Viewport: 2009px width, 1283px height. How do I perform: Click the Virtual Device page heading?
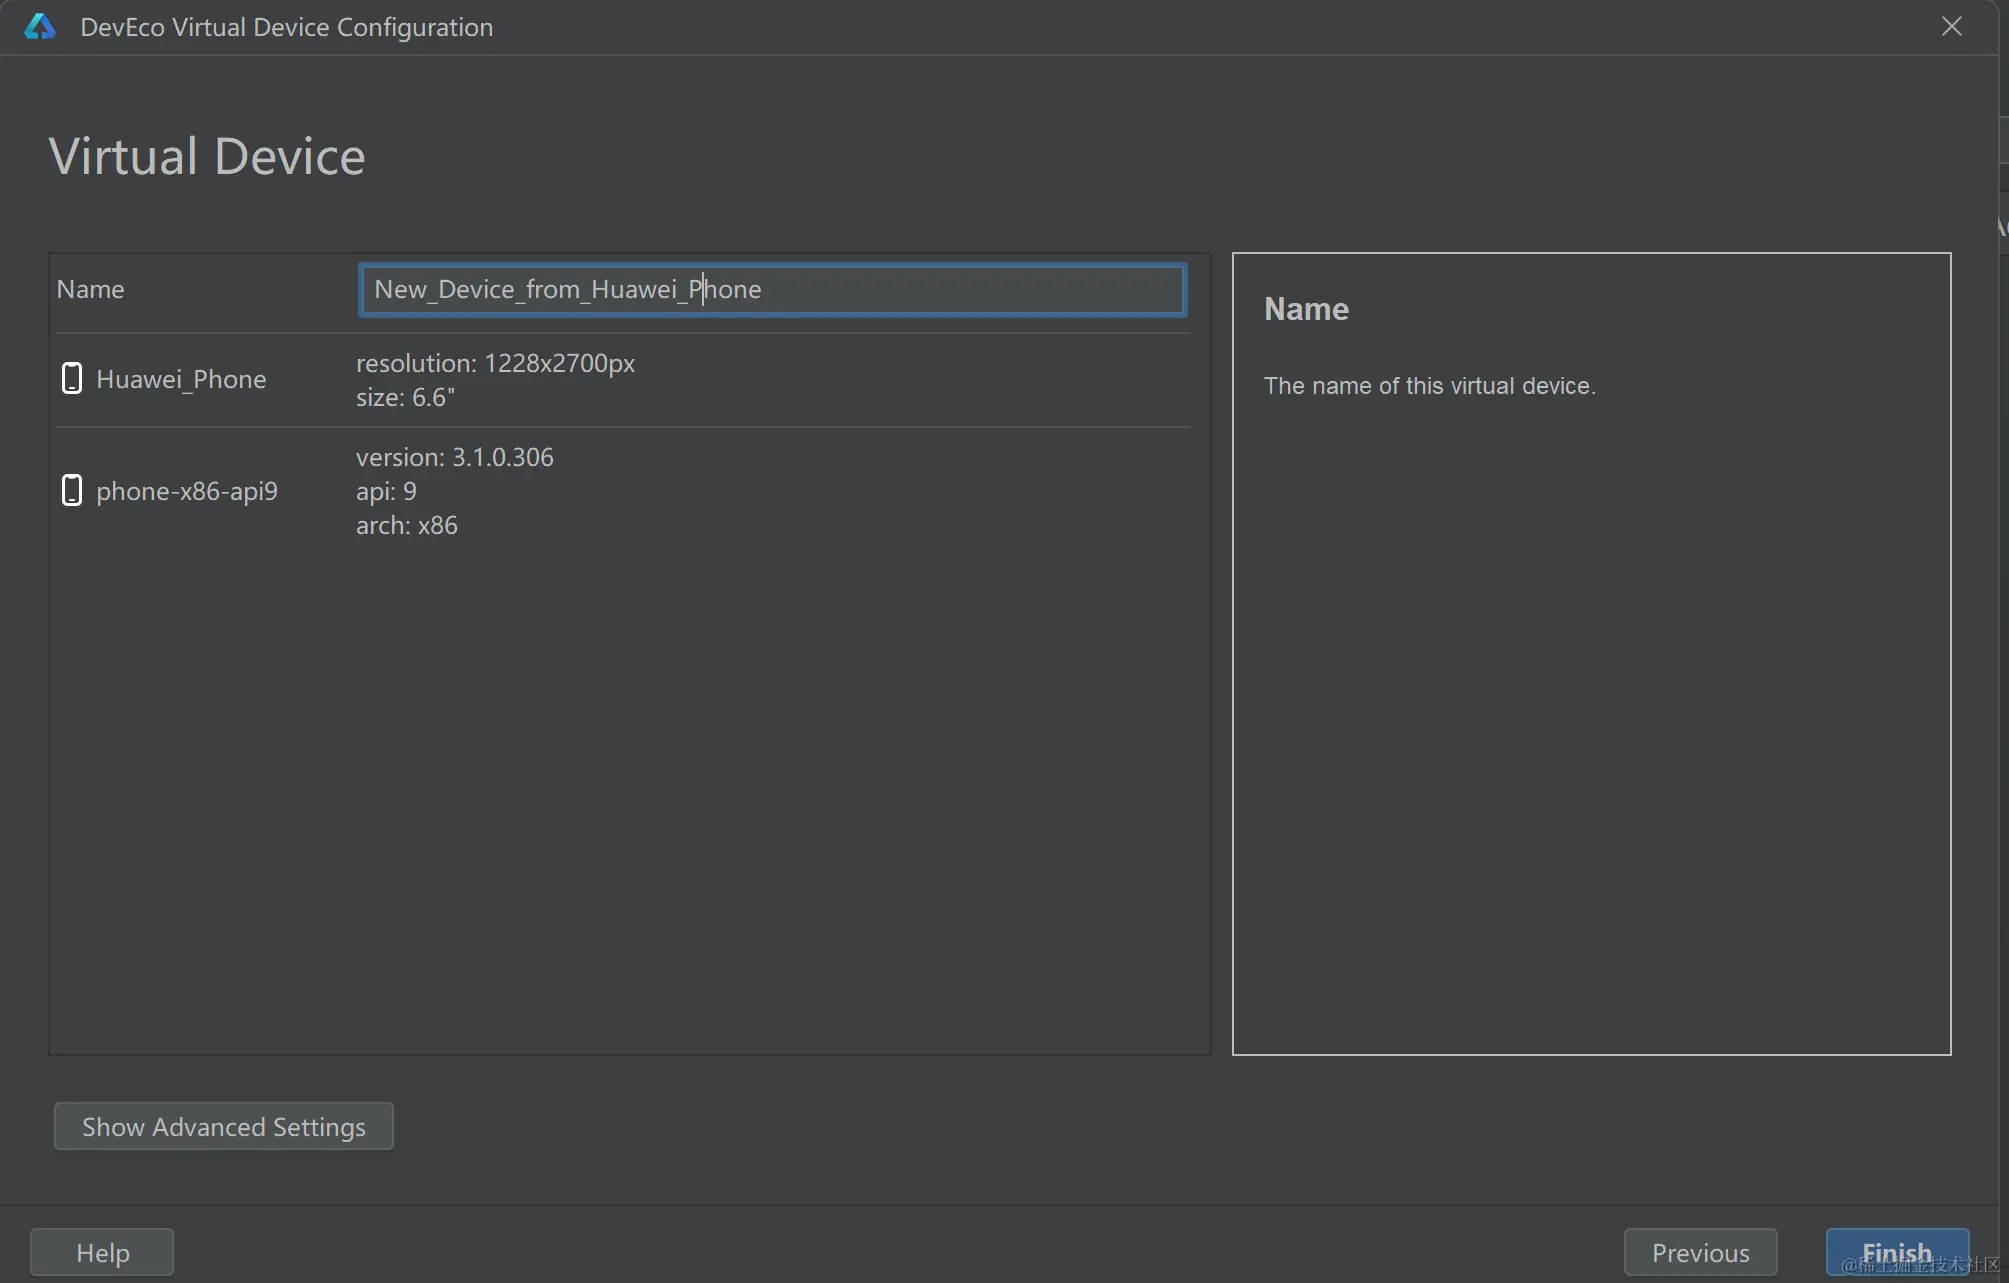coord(207,156)
